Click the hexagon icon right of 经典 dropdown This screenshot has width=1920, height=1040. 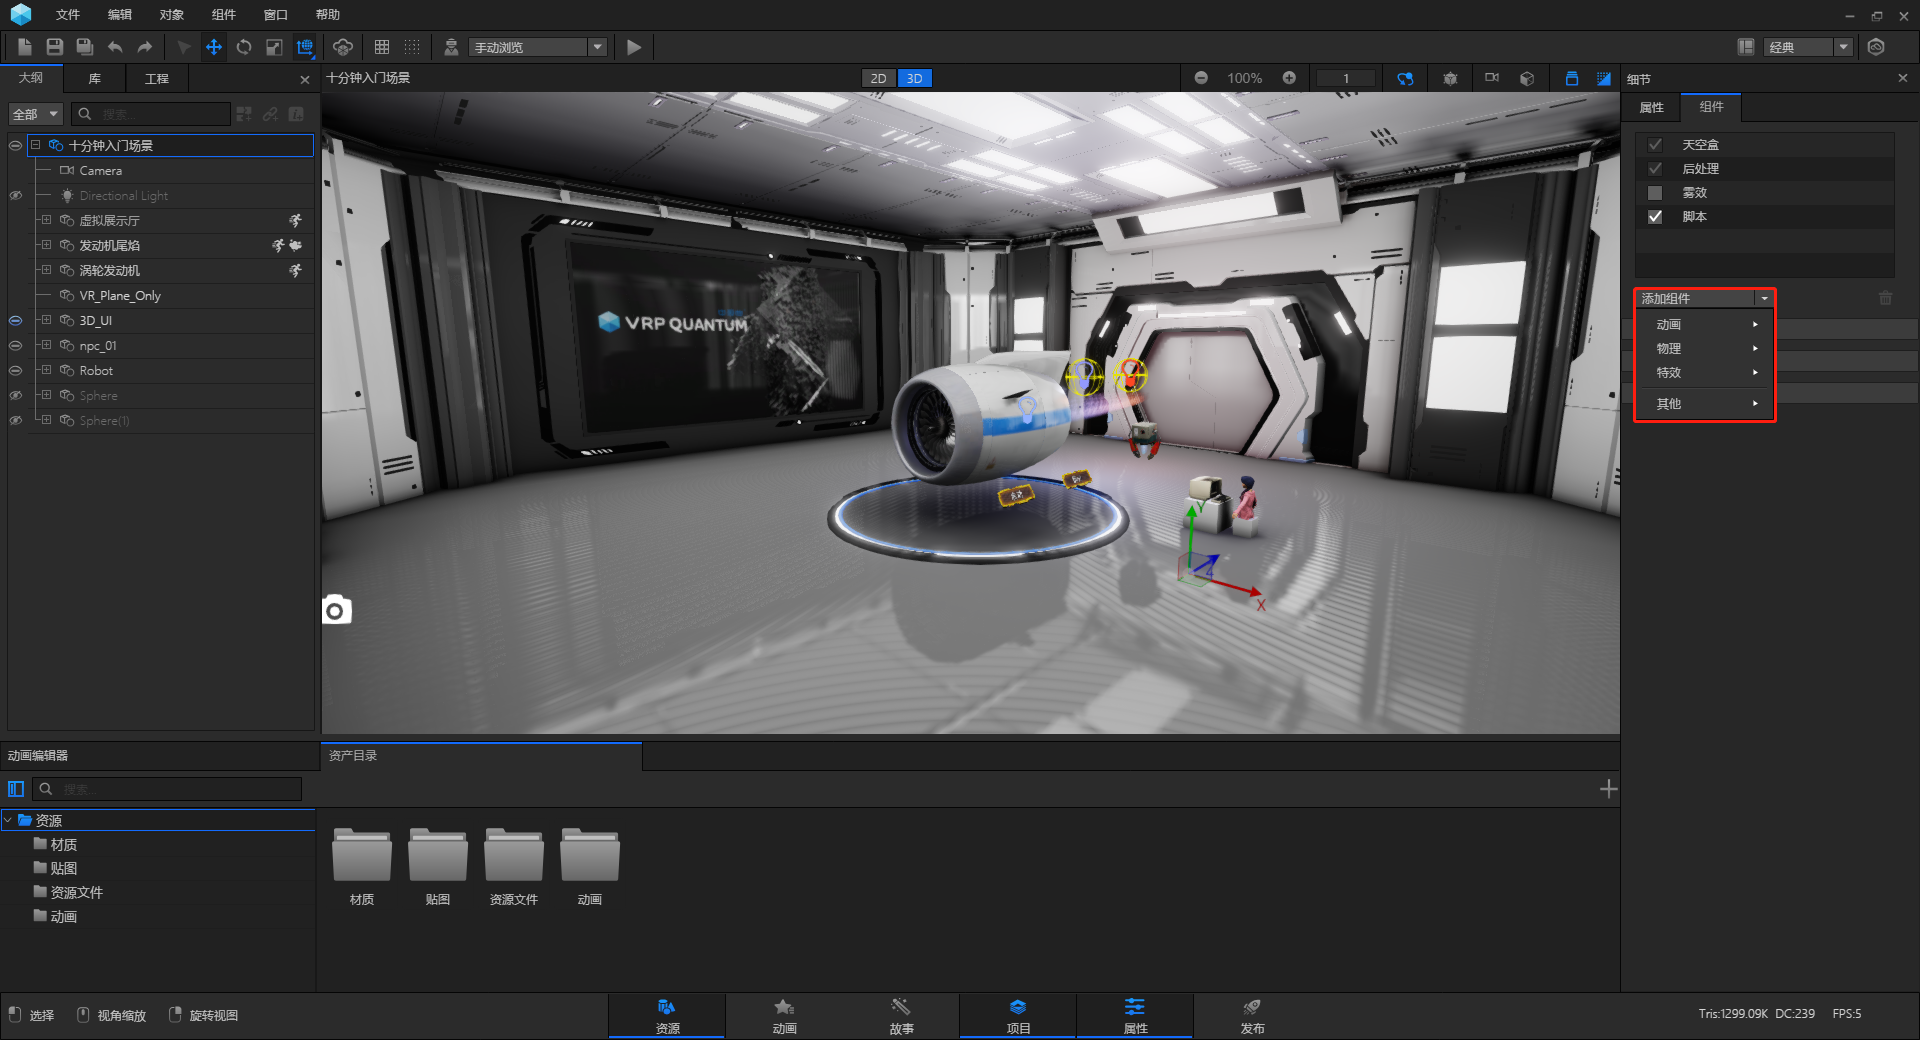coord(1876,47)
